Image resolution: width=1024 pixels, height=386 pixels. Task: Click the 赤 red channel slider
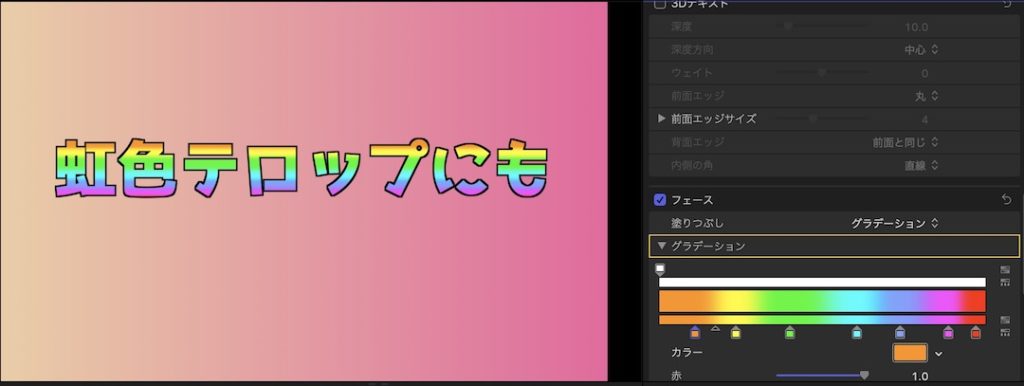[823, 376]
